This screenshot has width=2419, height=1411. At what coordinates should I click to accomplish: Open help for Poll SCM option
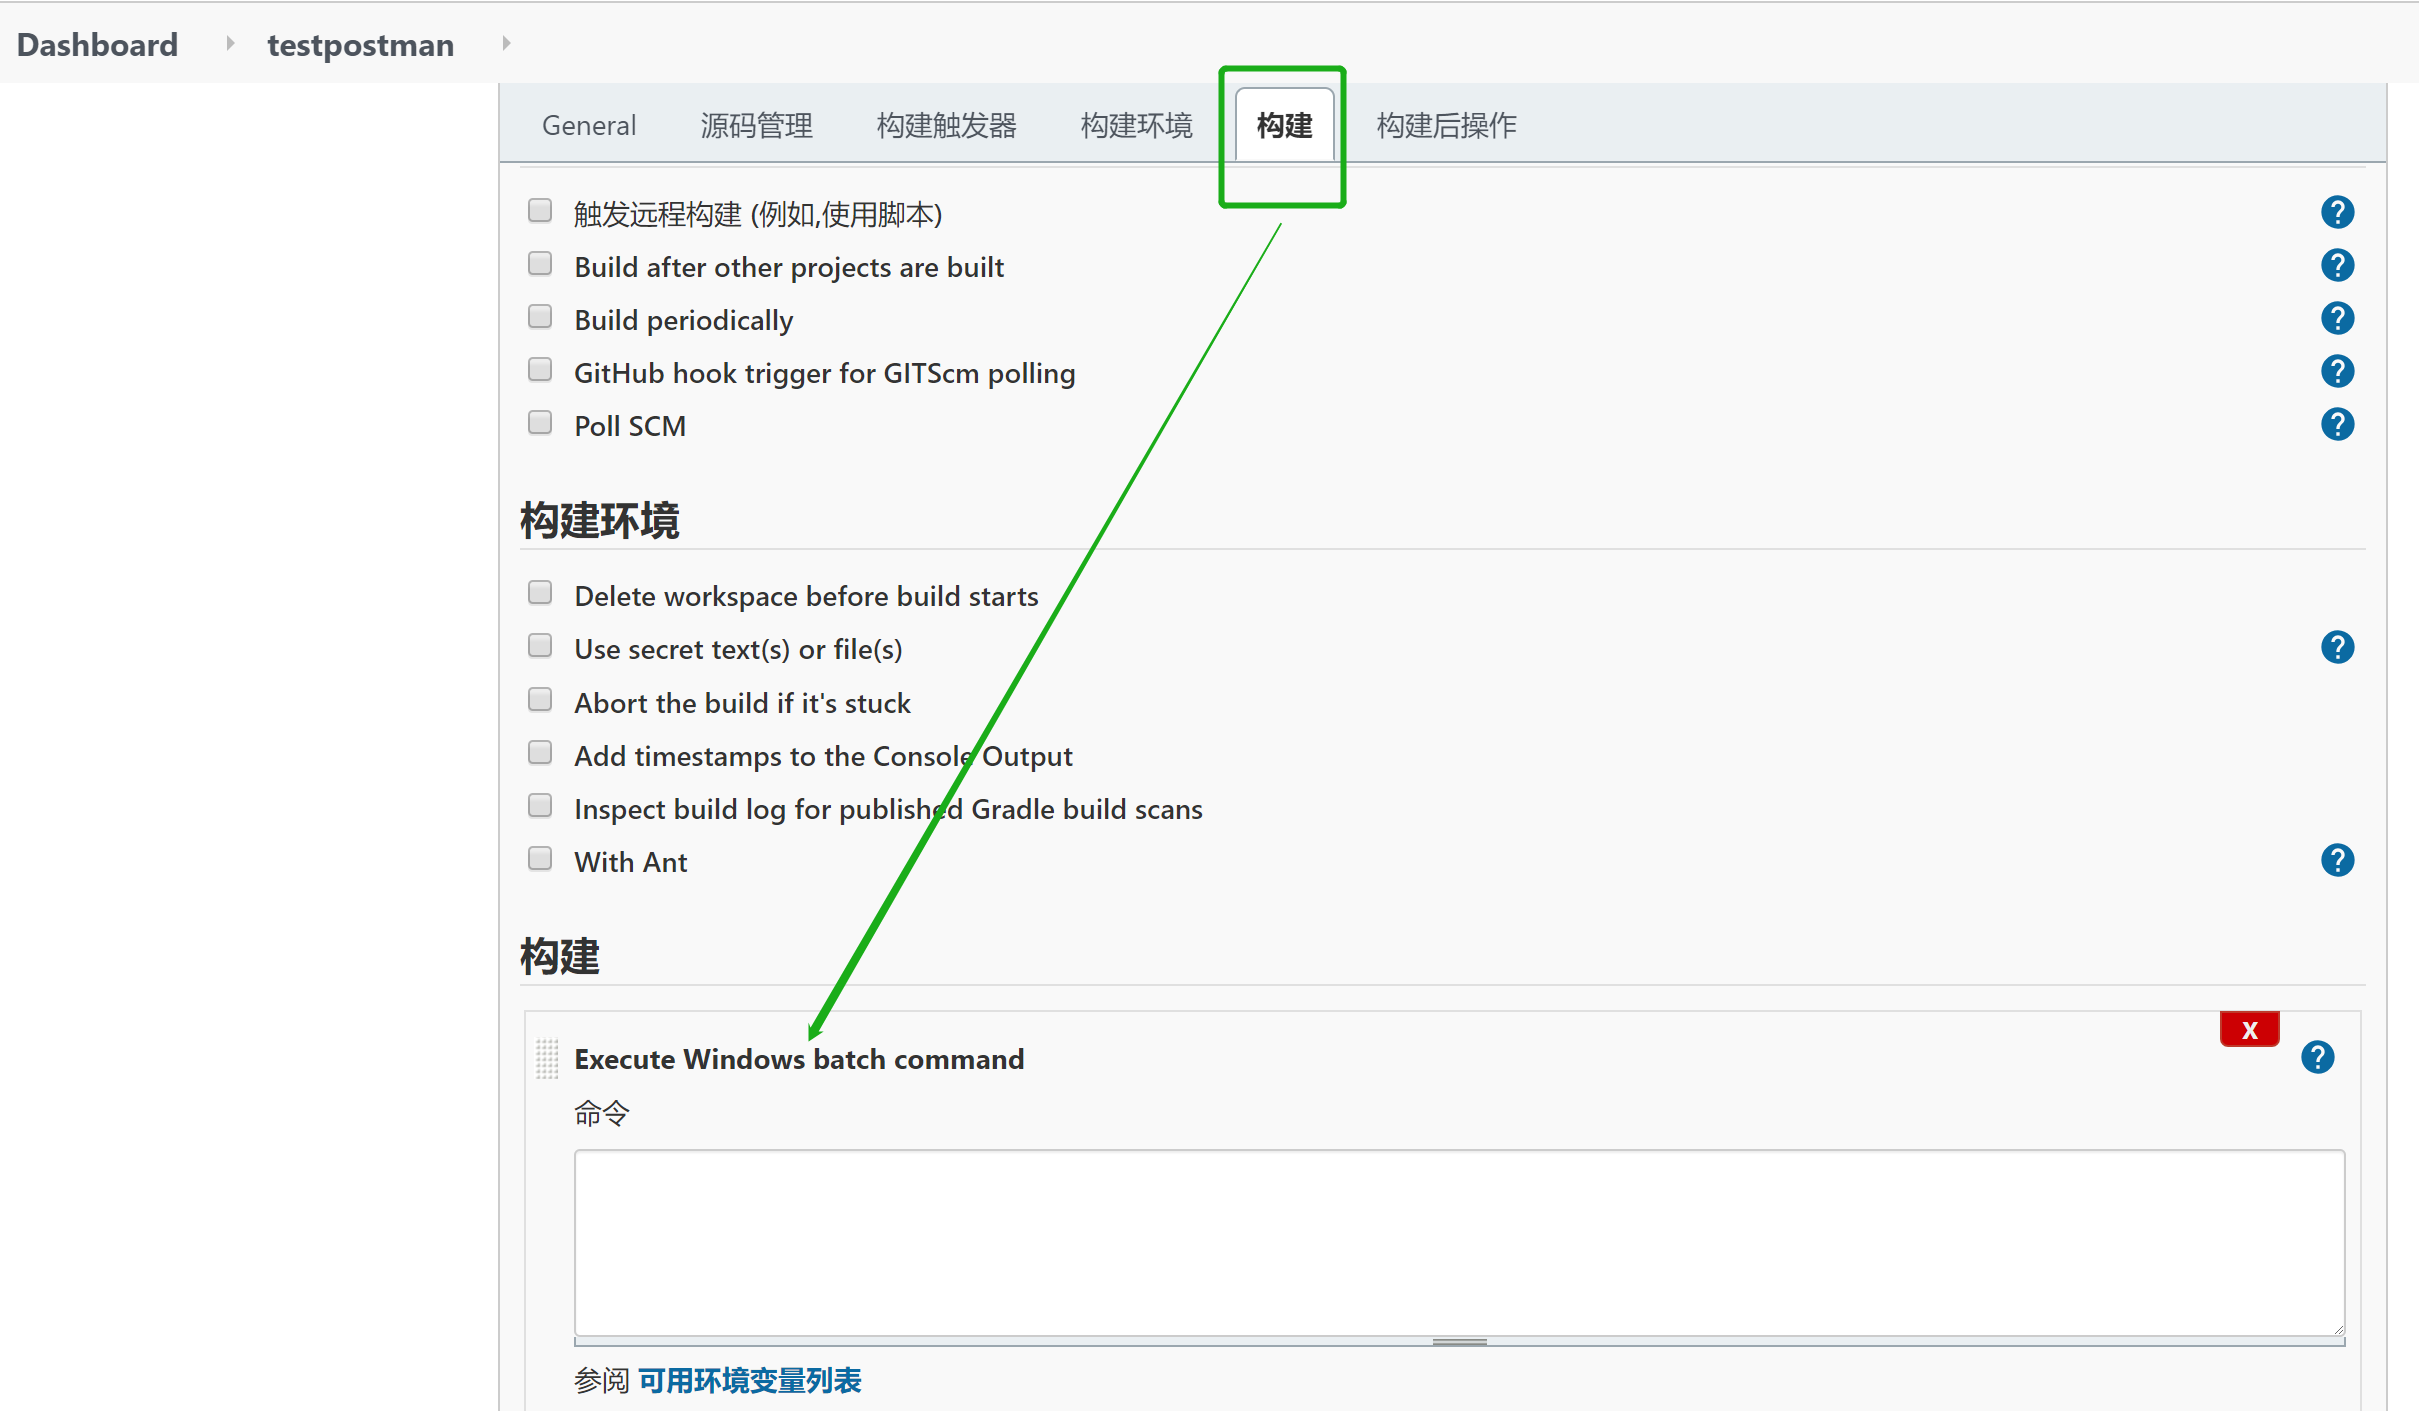tap(2337, 425)
